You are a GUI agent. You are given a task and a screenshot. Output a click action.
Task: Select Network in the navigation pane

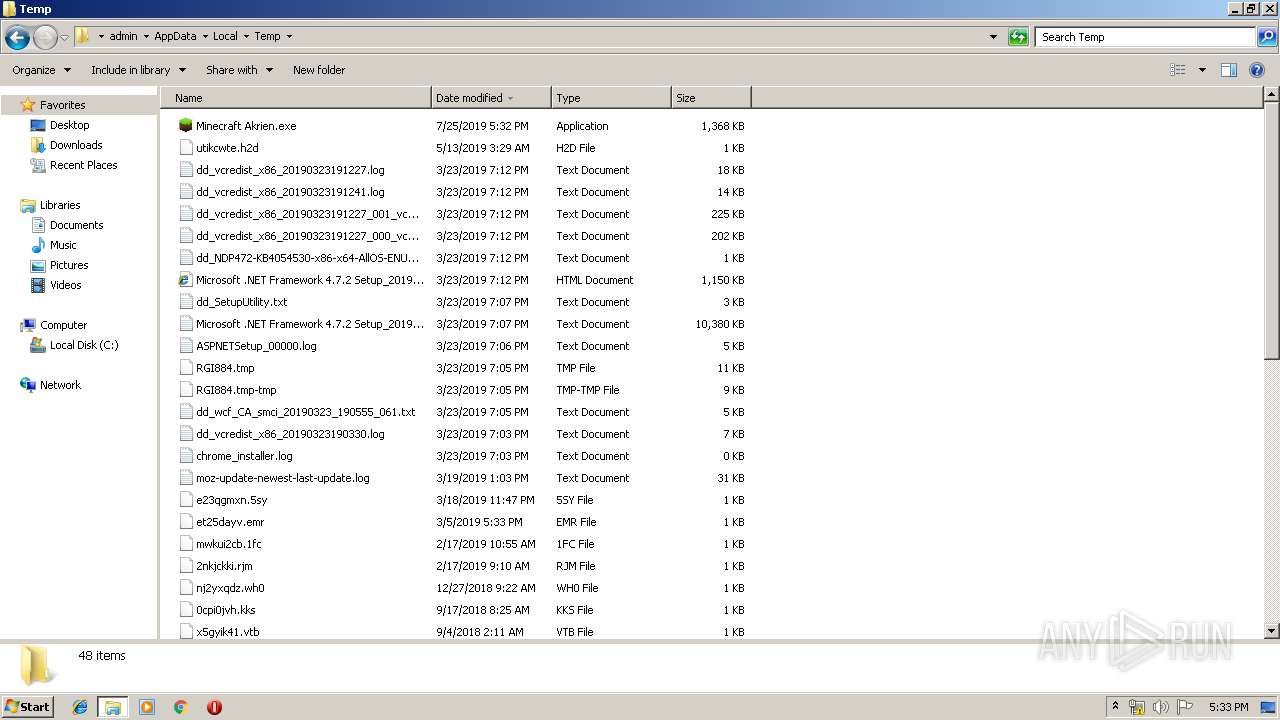60,385
